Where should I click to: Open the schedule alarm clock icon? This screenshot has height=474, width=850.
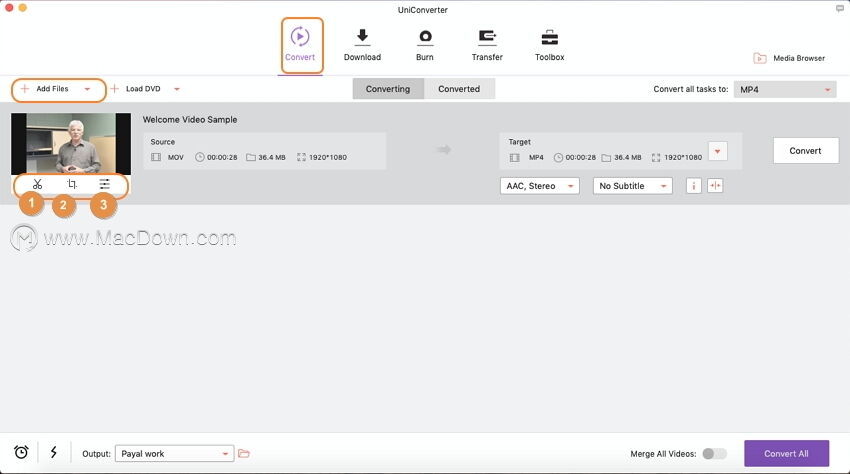21,452
